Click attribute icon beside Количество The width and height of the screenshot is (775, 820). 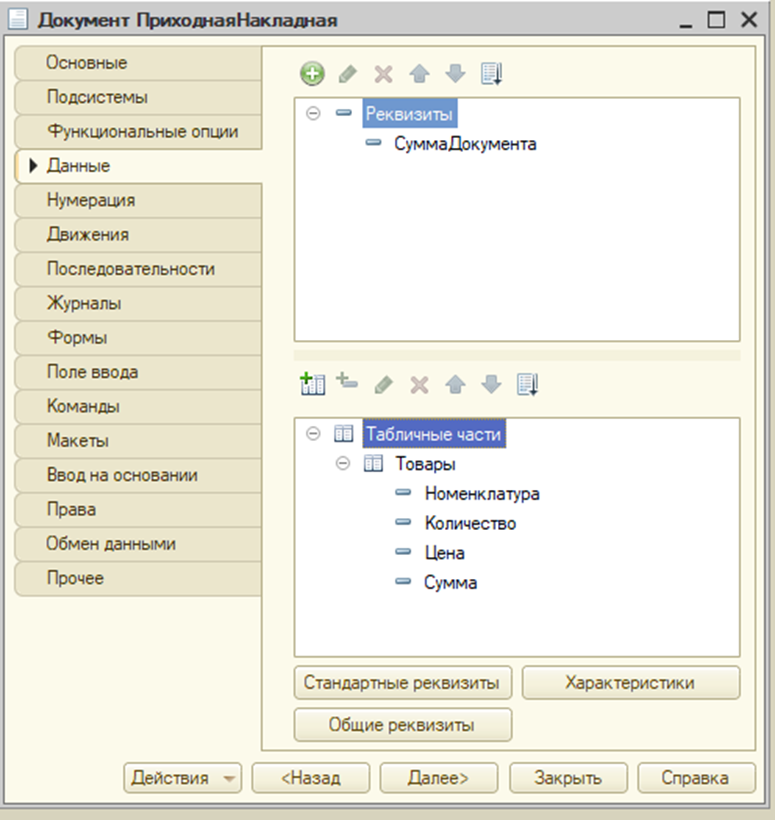pos(403,522)
